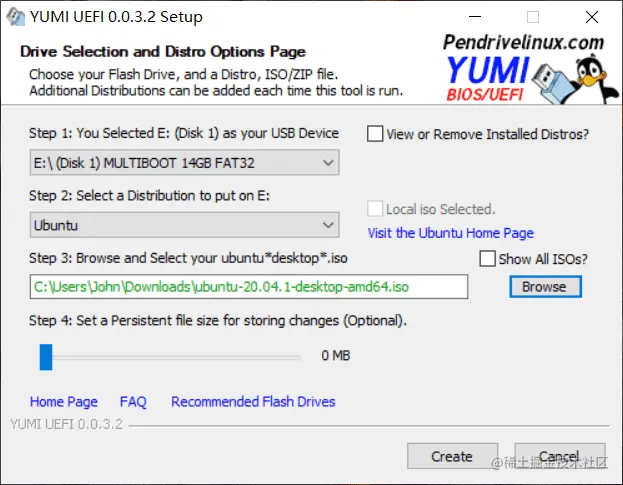623x485 pixels.
Task: Click the Cancel button
Action: (560, 456)
